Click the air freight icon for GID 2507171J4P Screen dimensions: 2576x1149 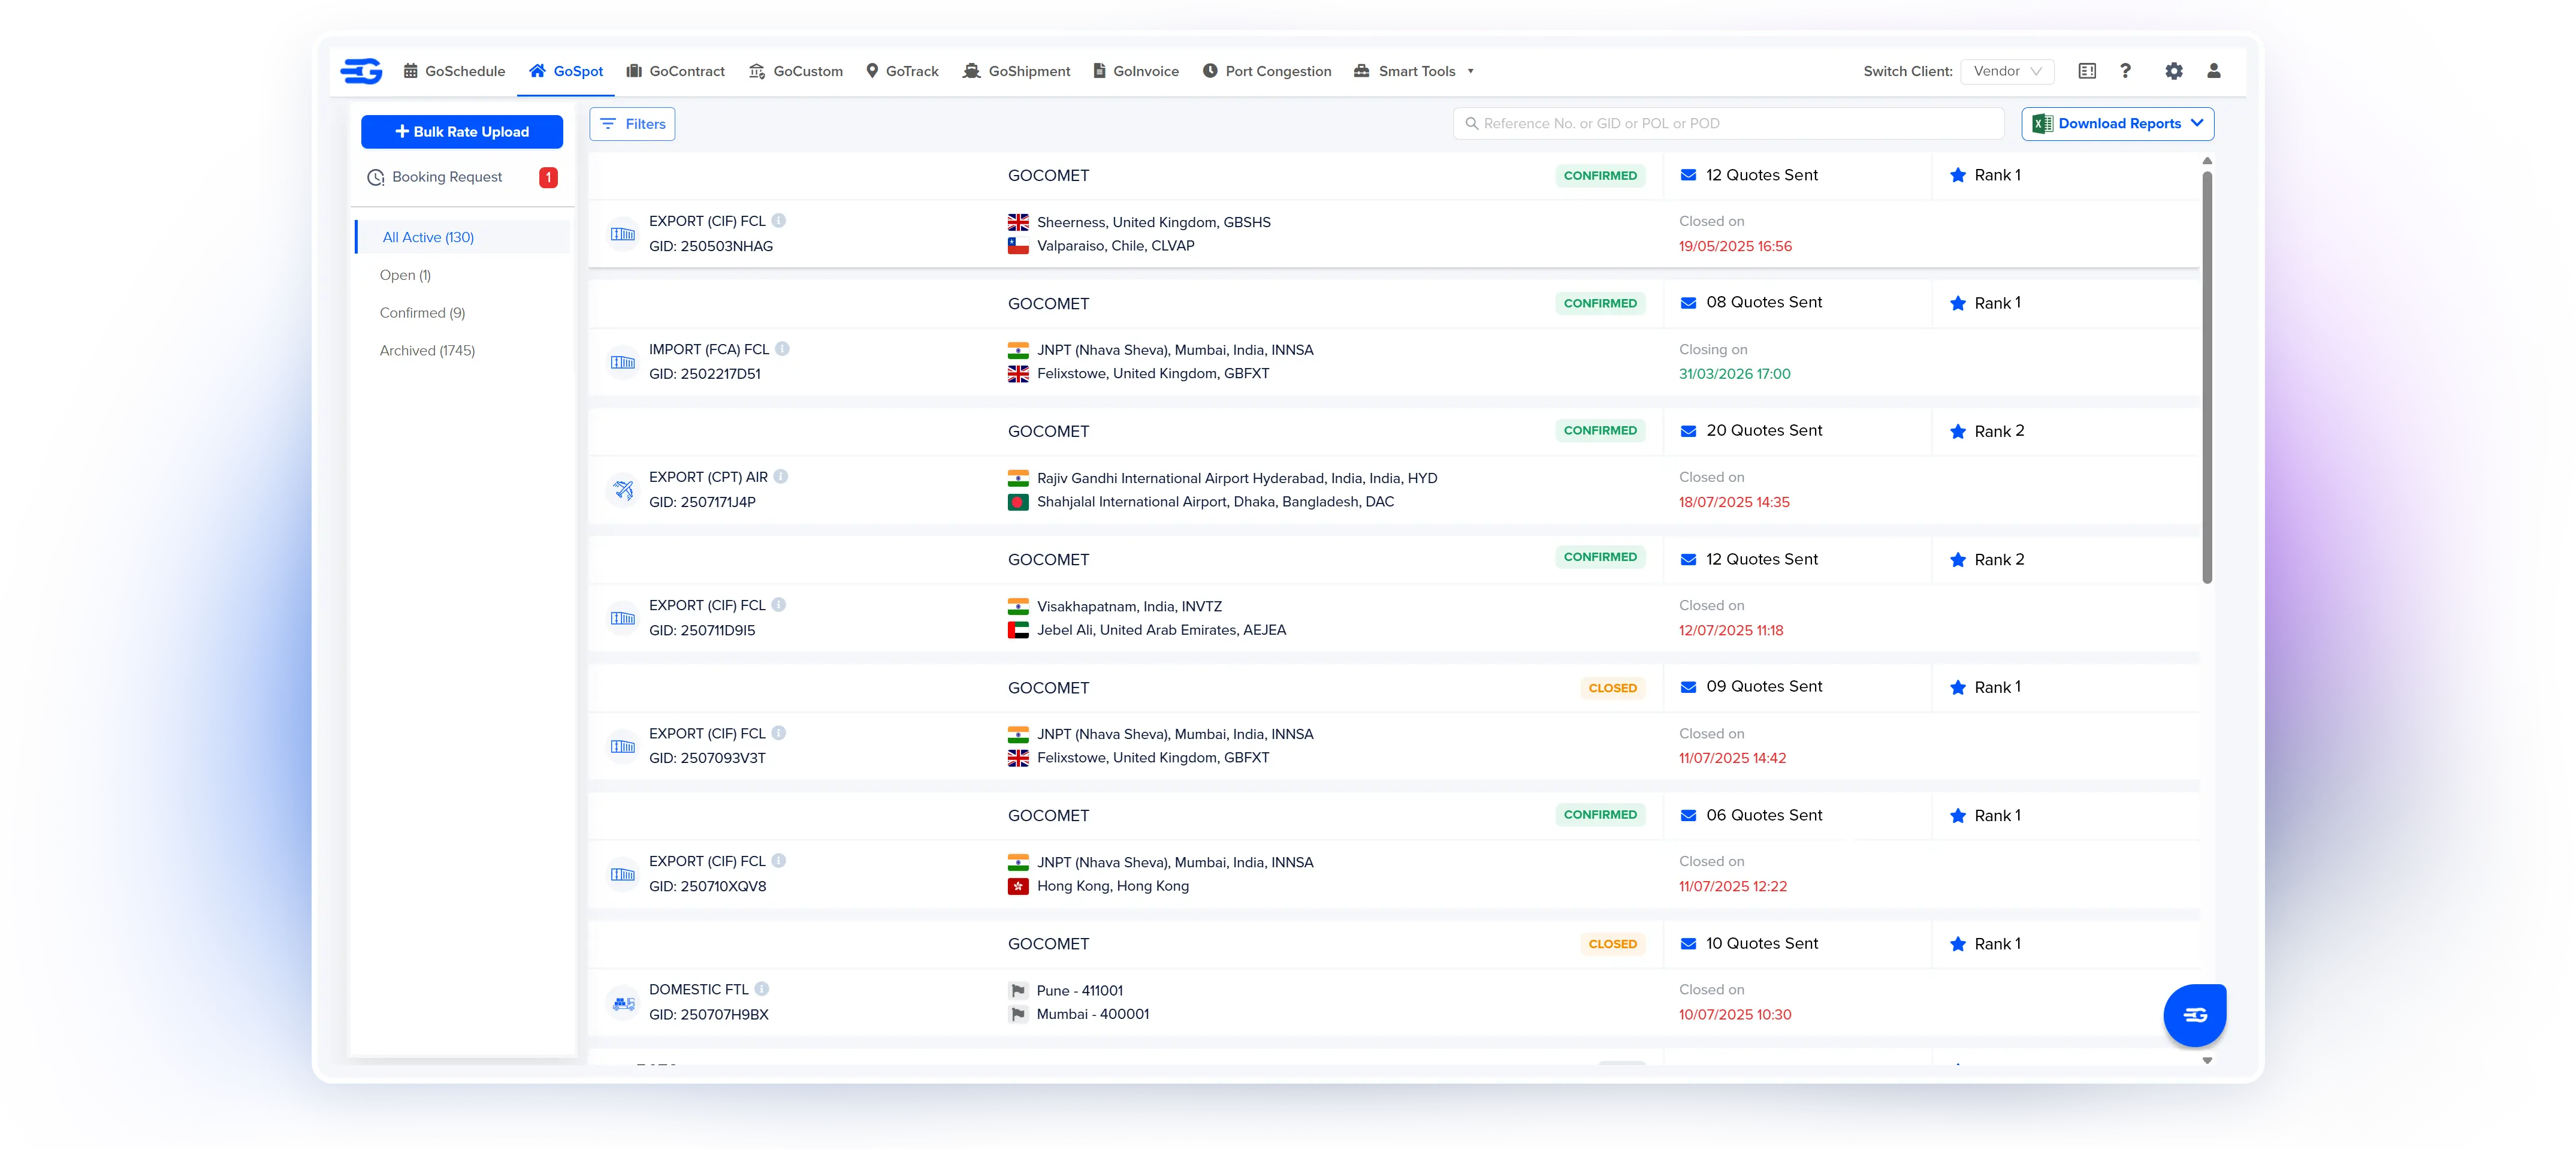[623, 490]
